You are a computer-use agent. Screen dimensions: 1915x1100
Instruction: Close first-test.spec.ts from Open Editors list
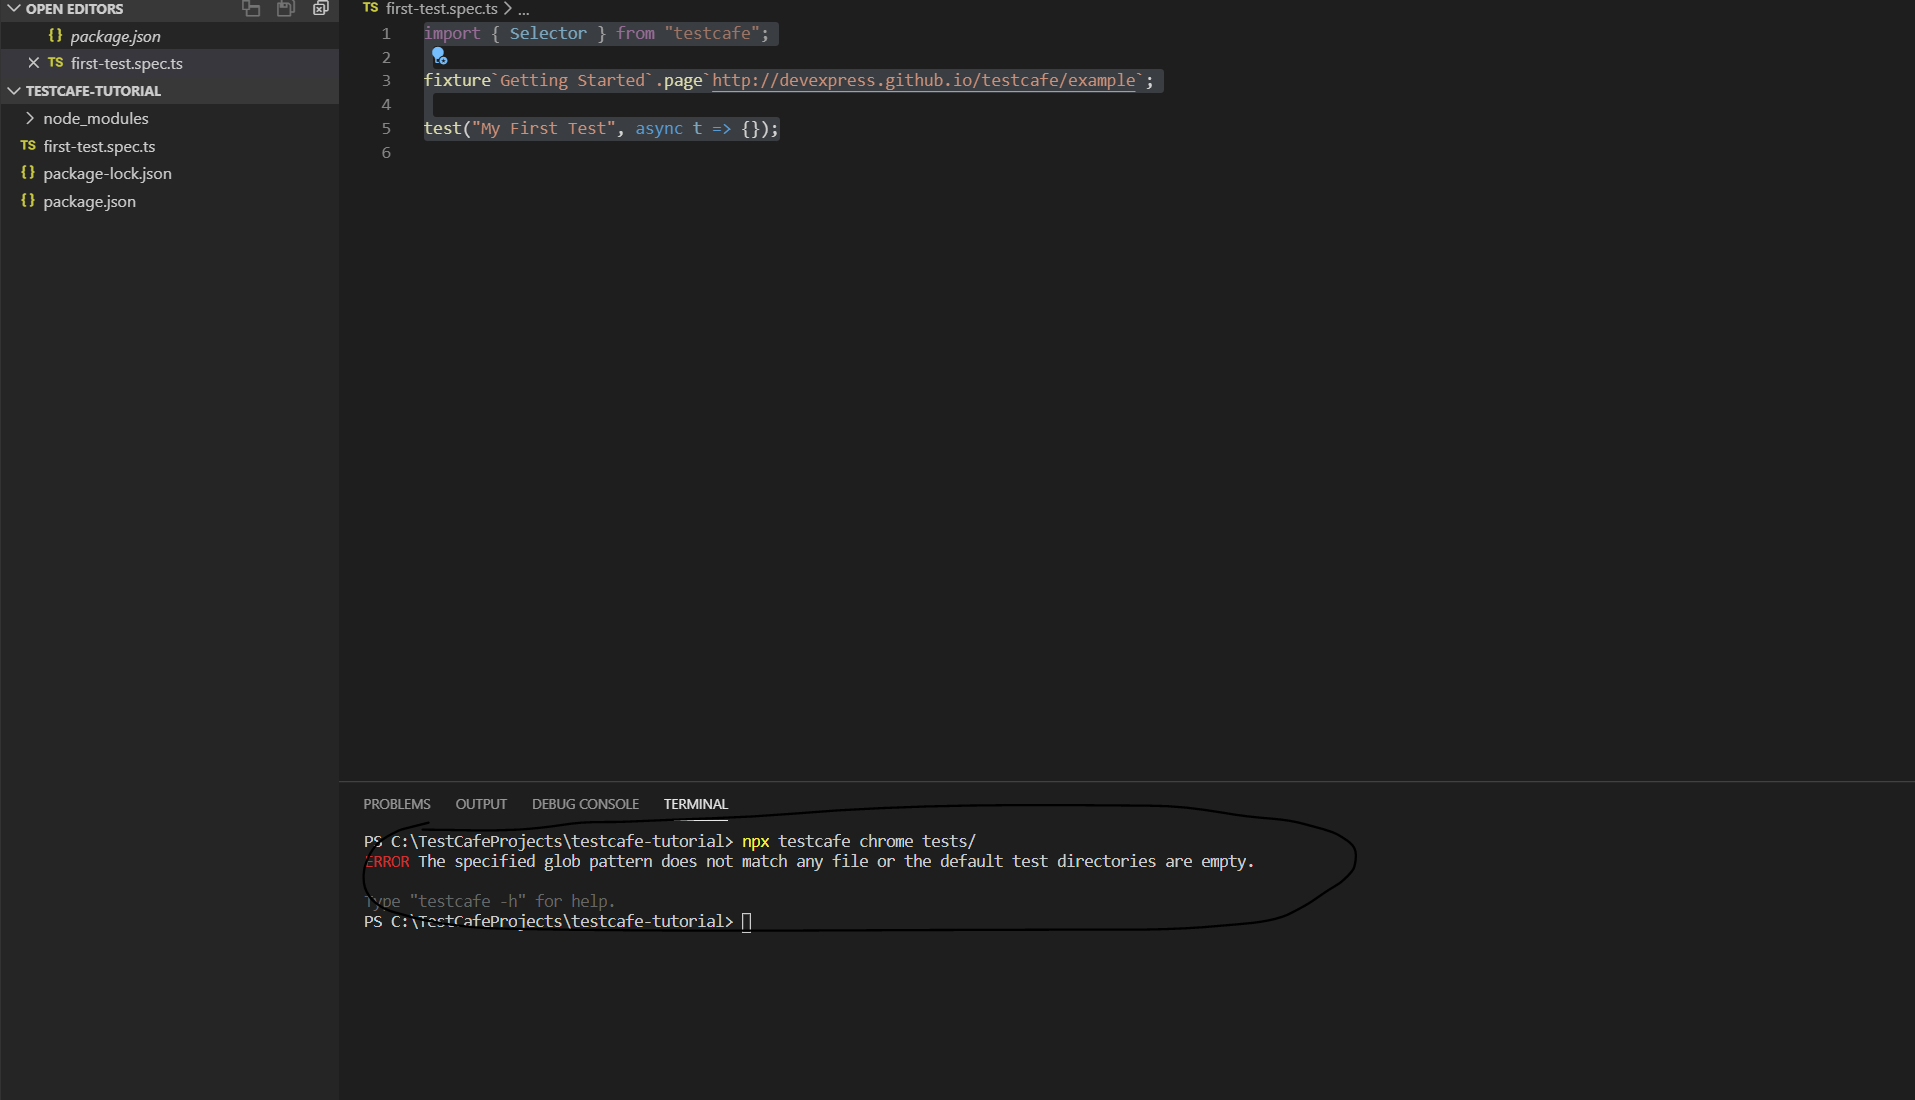coord(35,63)
